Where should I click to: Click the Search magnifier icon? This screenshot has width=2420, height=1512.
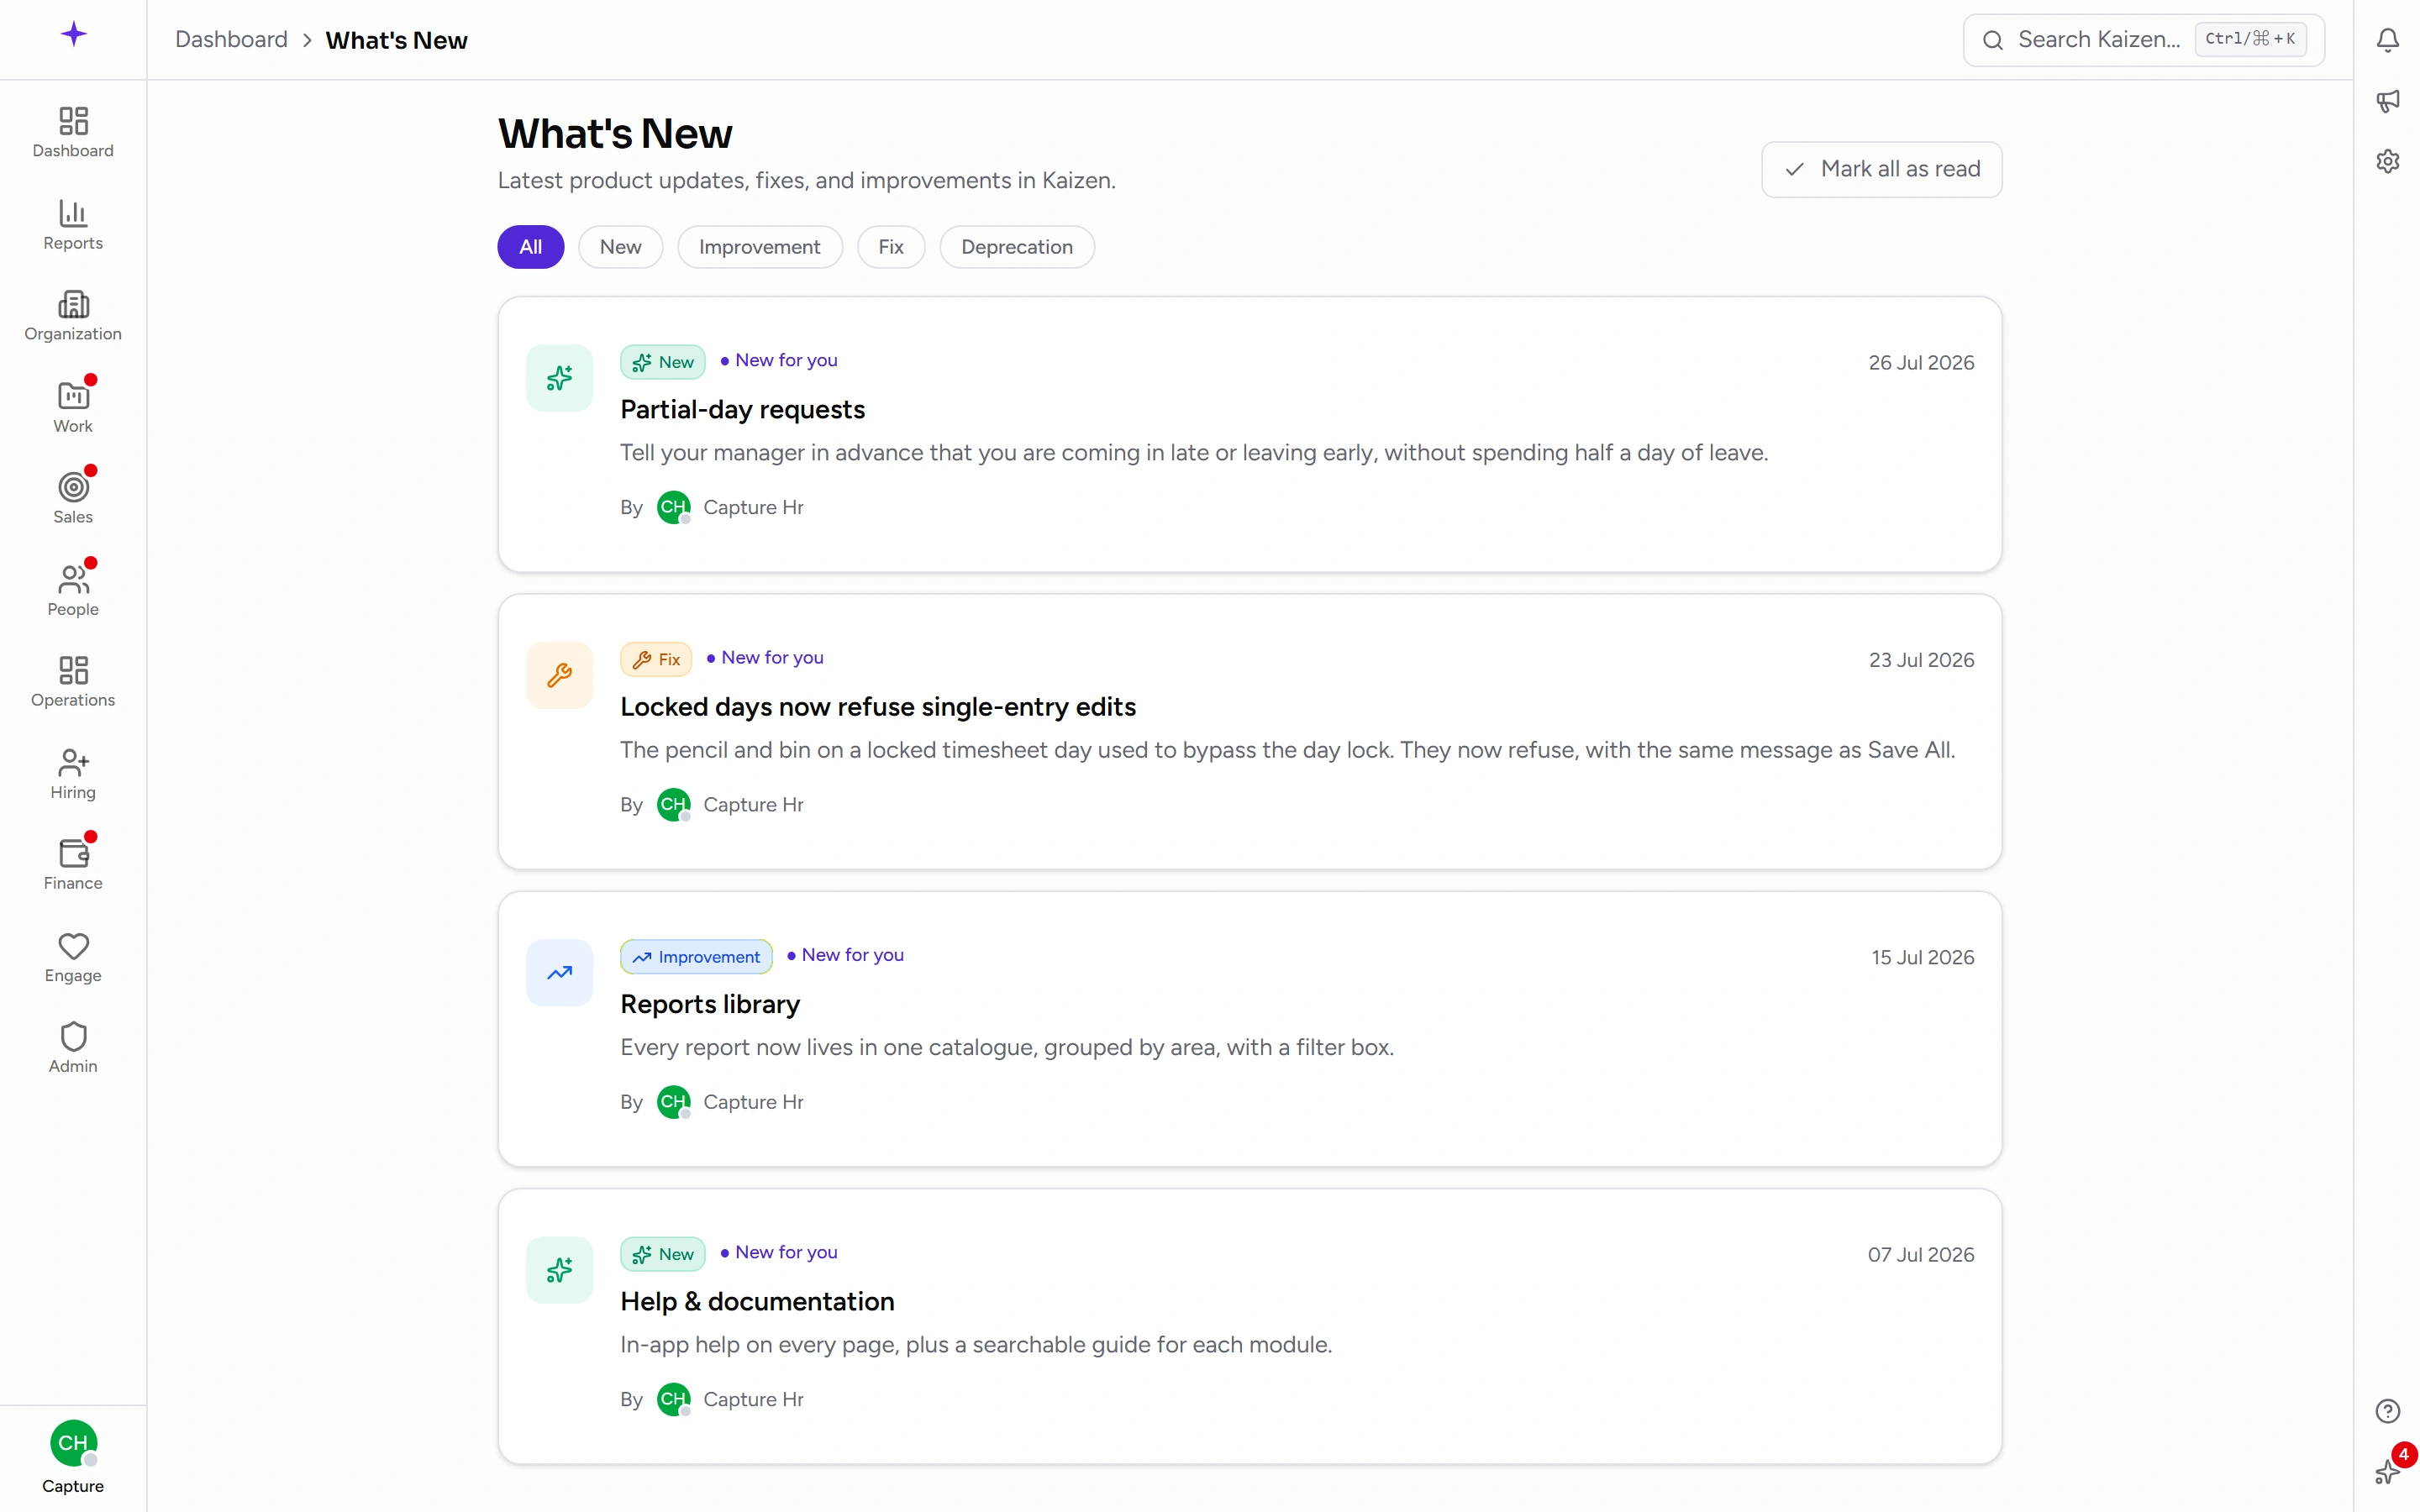pyautogui.click(x=1992, y=40)
